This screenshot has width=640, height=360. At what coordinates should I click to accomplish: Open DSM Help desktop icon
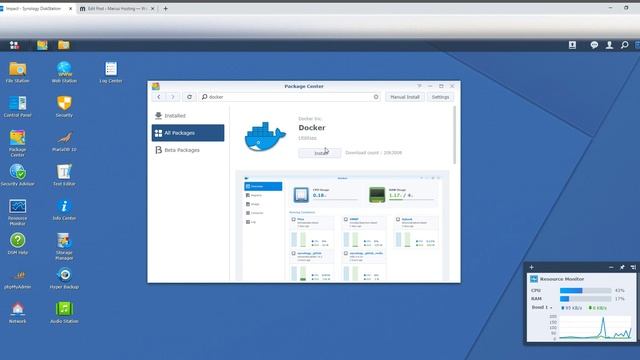[x=18, y=244]
